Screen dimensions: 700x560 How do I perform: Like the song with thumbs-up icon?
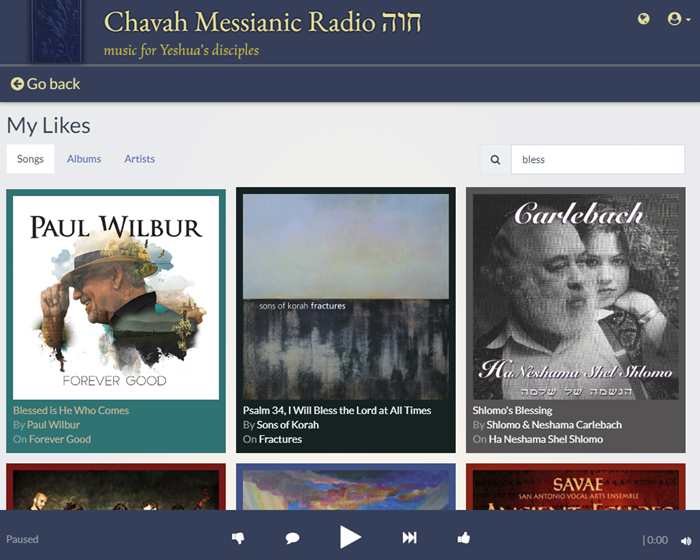click(464, 537)
